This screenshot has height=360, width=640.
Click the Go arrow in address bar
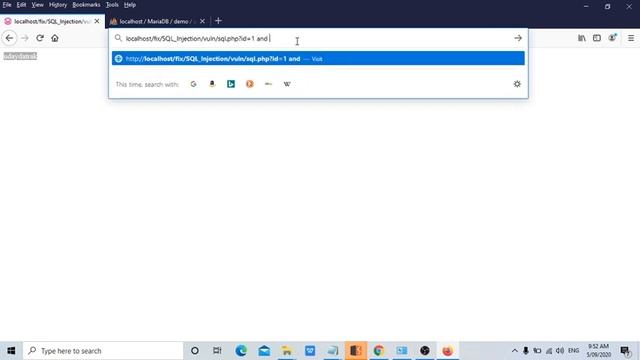click(x=518, y=38)
